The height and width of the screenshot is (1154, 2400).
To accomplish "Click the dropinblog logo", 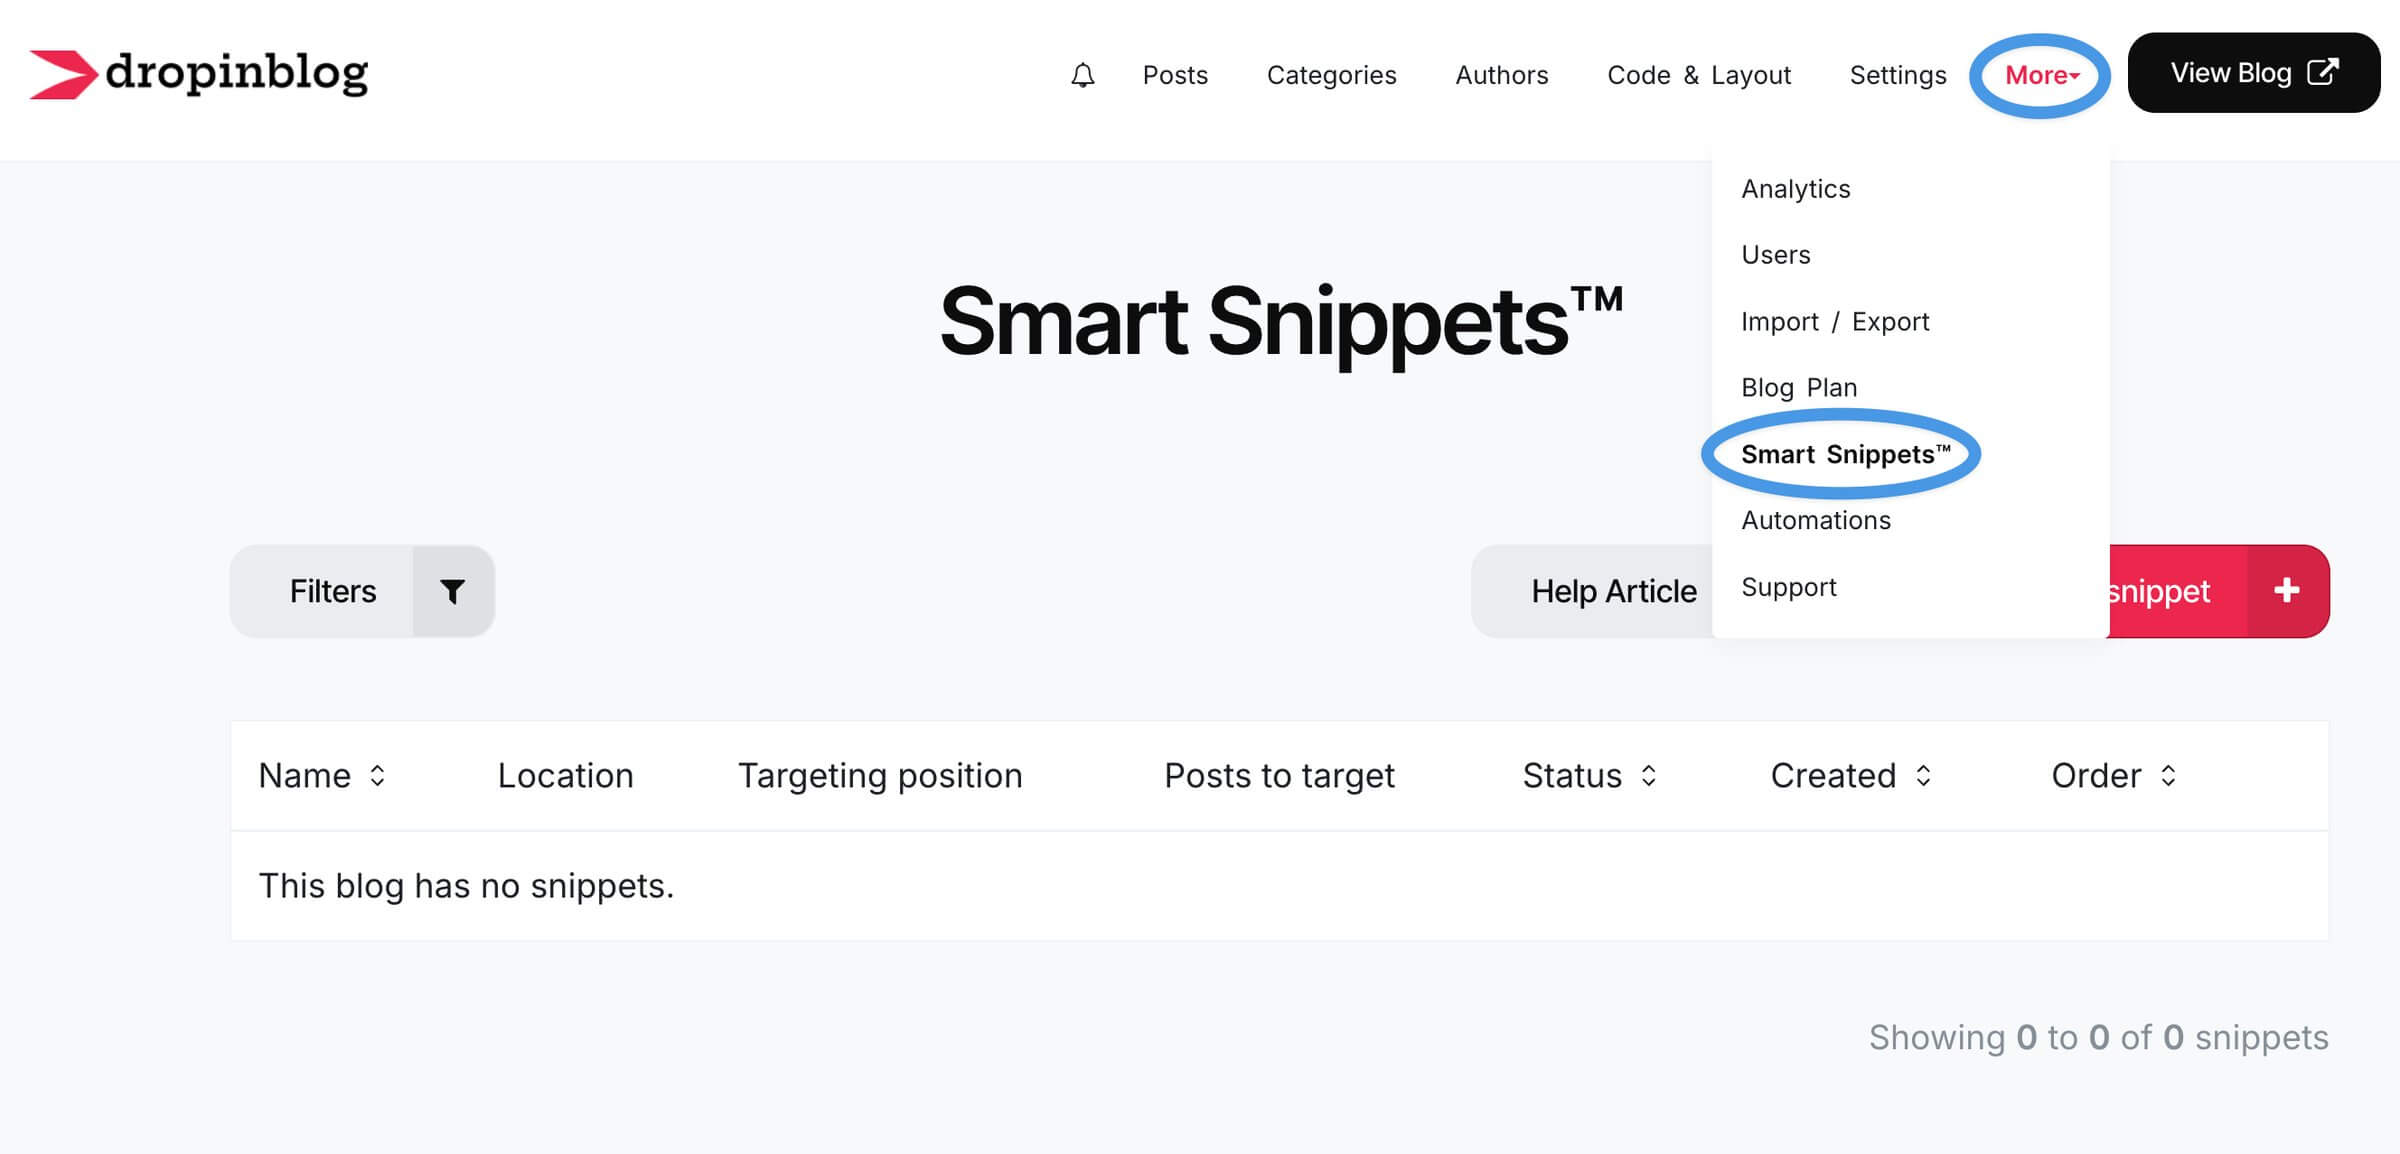I will (198, 73).
